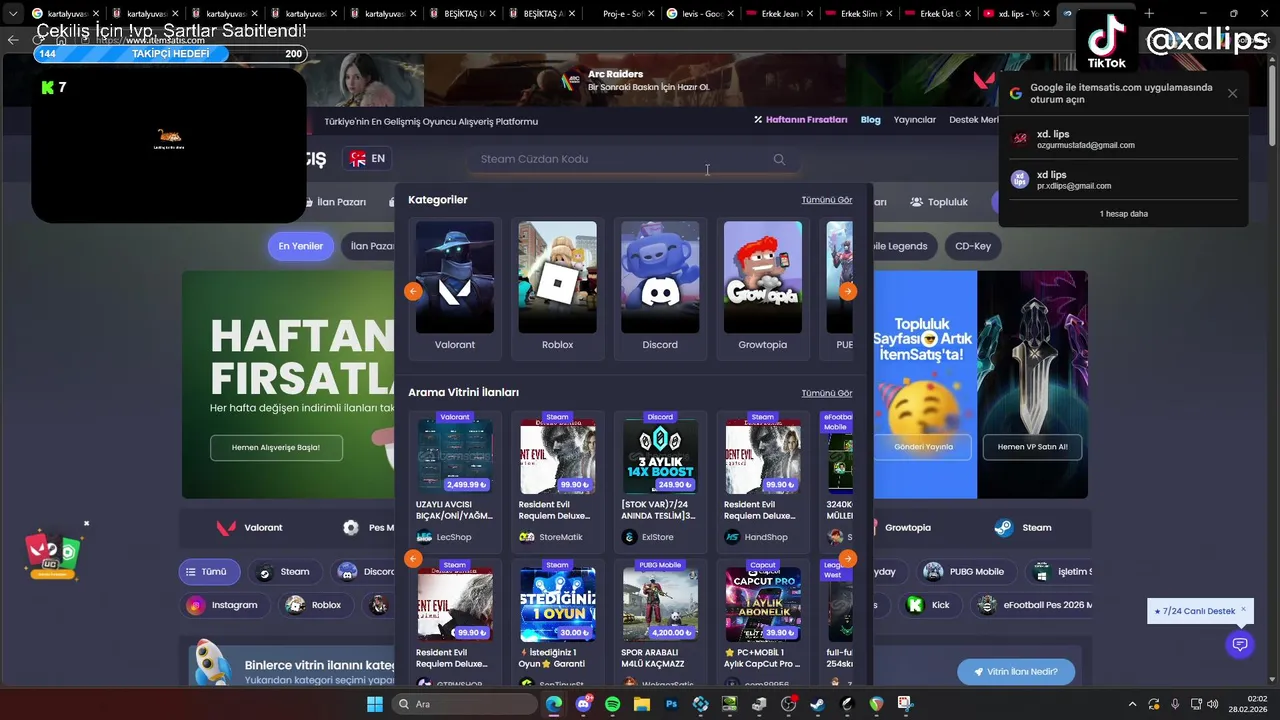Open Spotify from the taskbar
Image resolution: width=1280 pixels, height=720 pixels.
612,704
